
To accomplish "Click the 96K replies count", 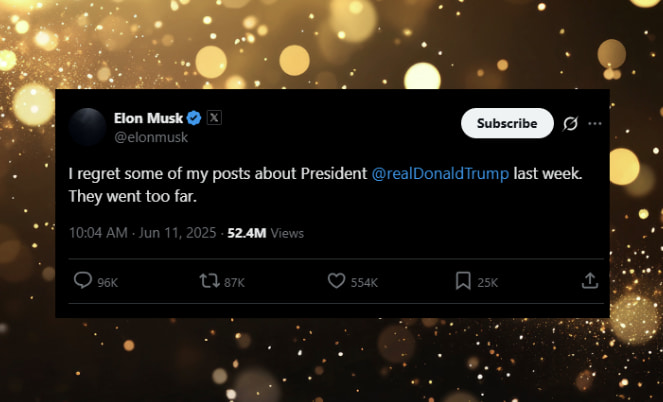I will point(108,282).
